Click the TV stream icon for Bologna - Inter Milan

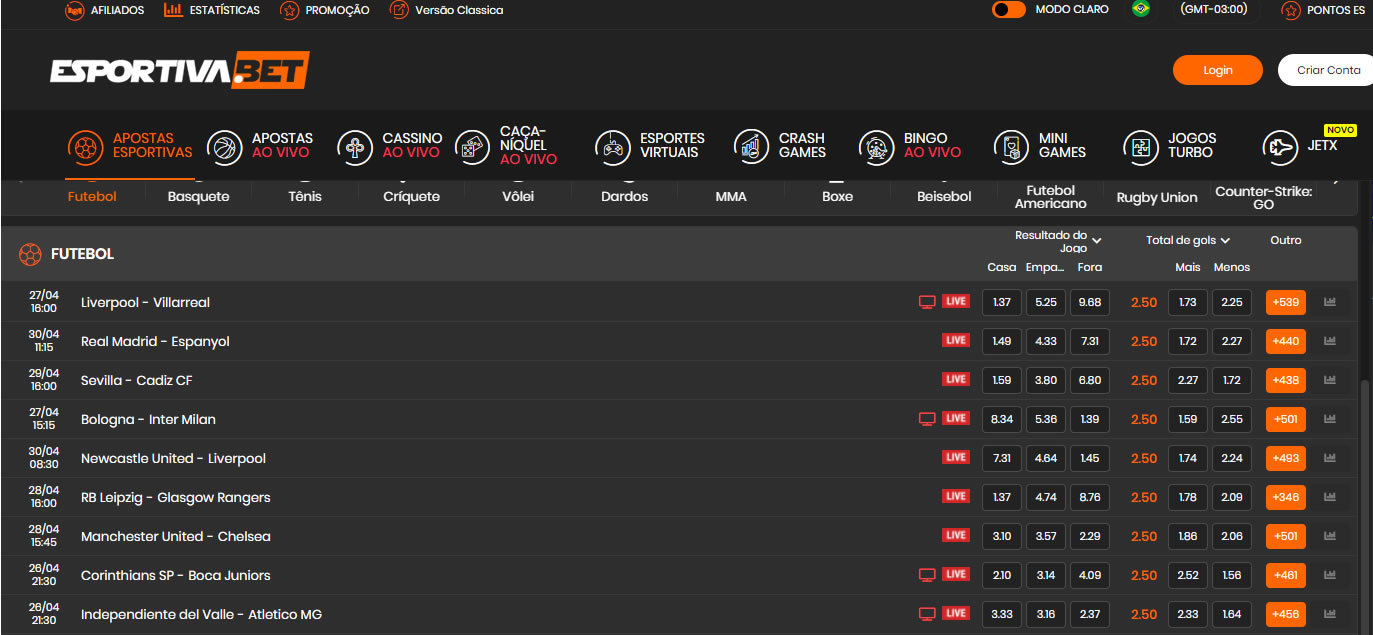click(927, 419)
